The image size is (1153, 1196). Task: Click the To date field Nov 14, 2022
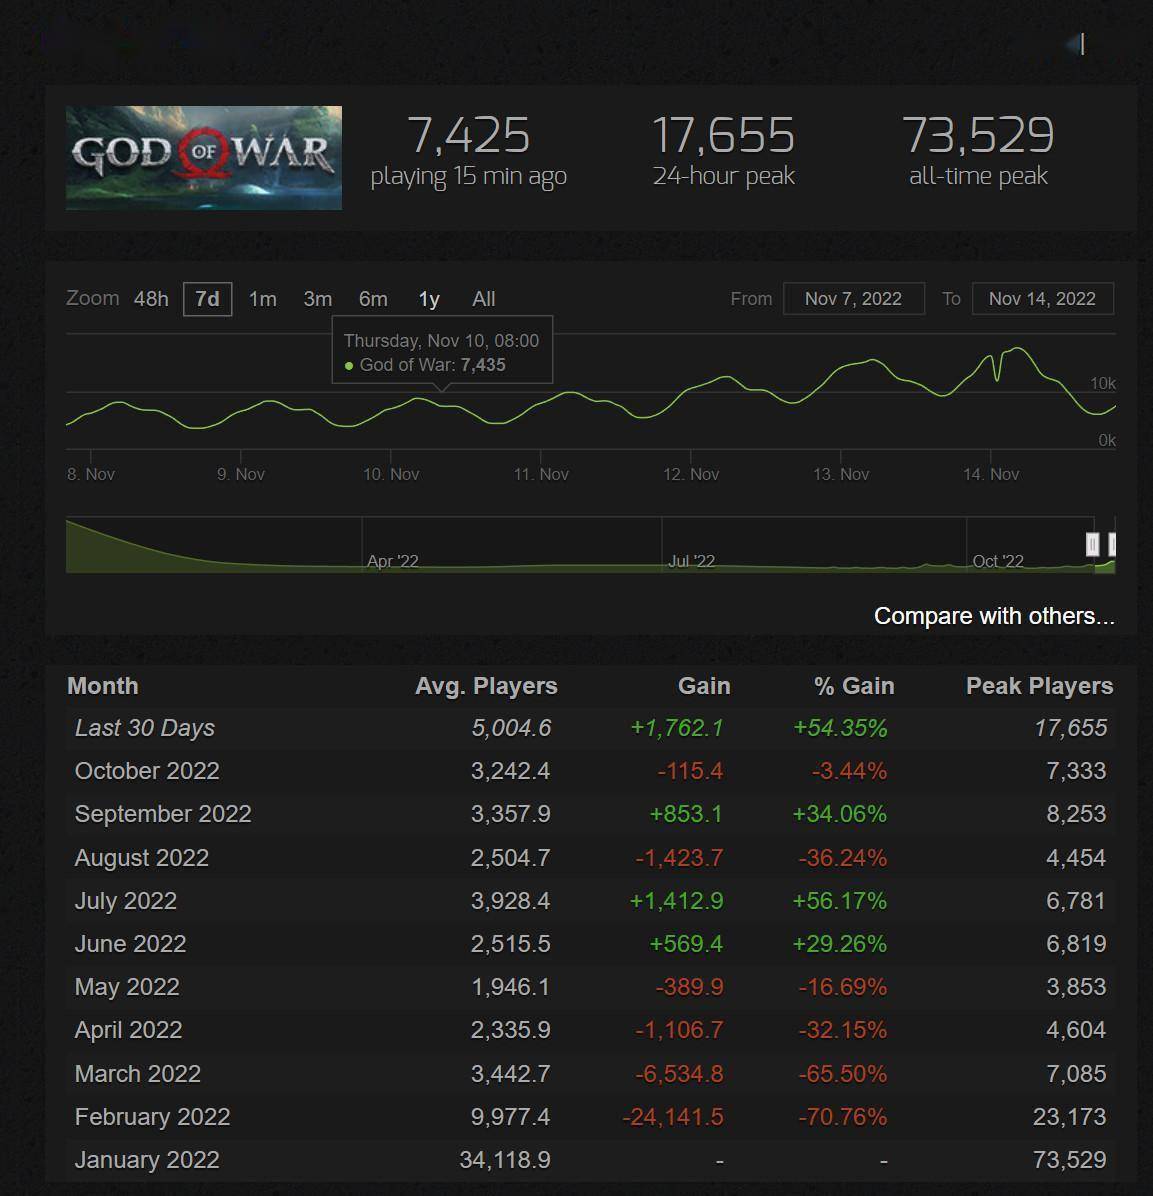[x=1042, y=298]
